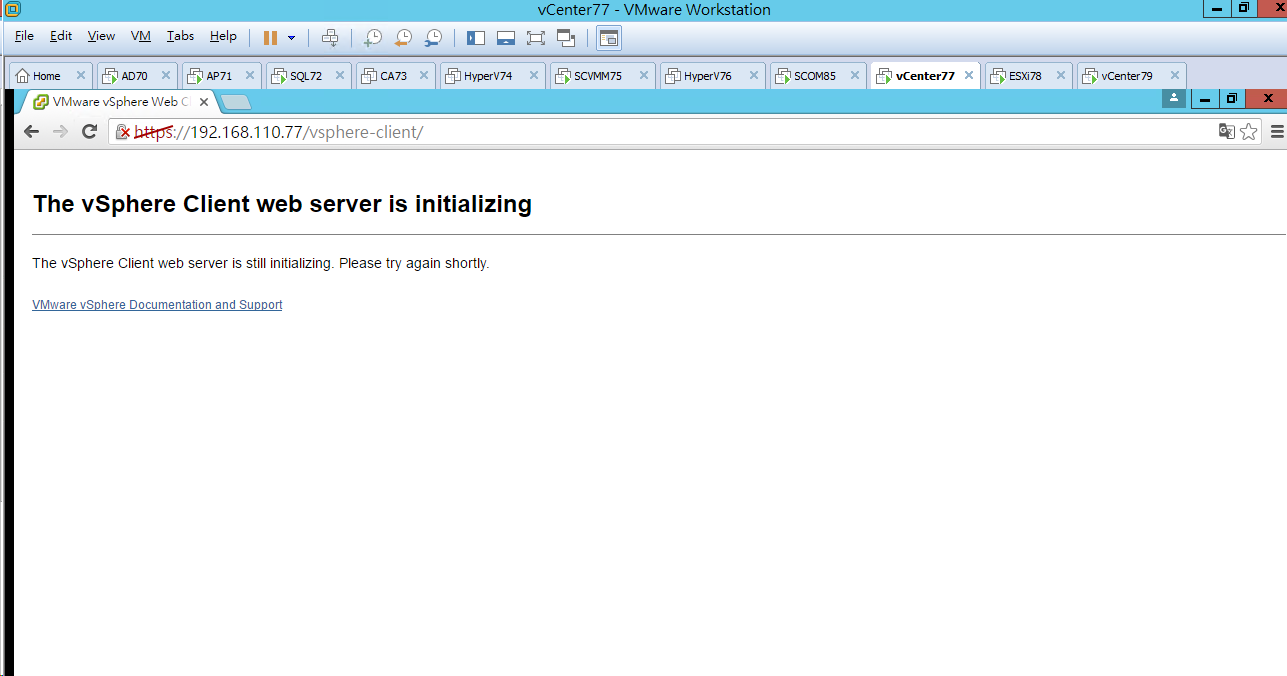The height and width of the screenshot is (676, 1287).
Task: Click the insecure HTTPS certificate warning icon
Action: (124, 132)
